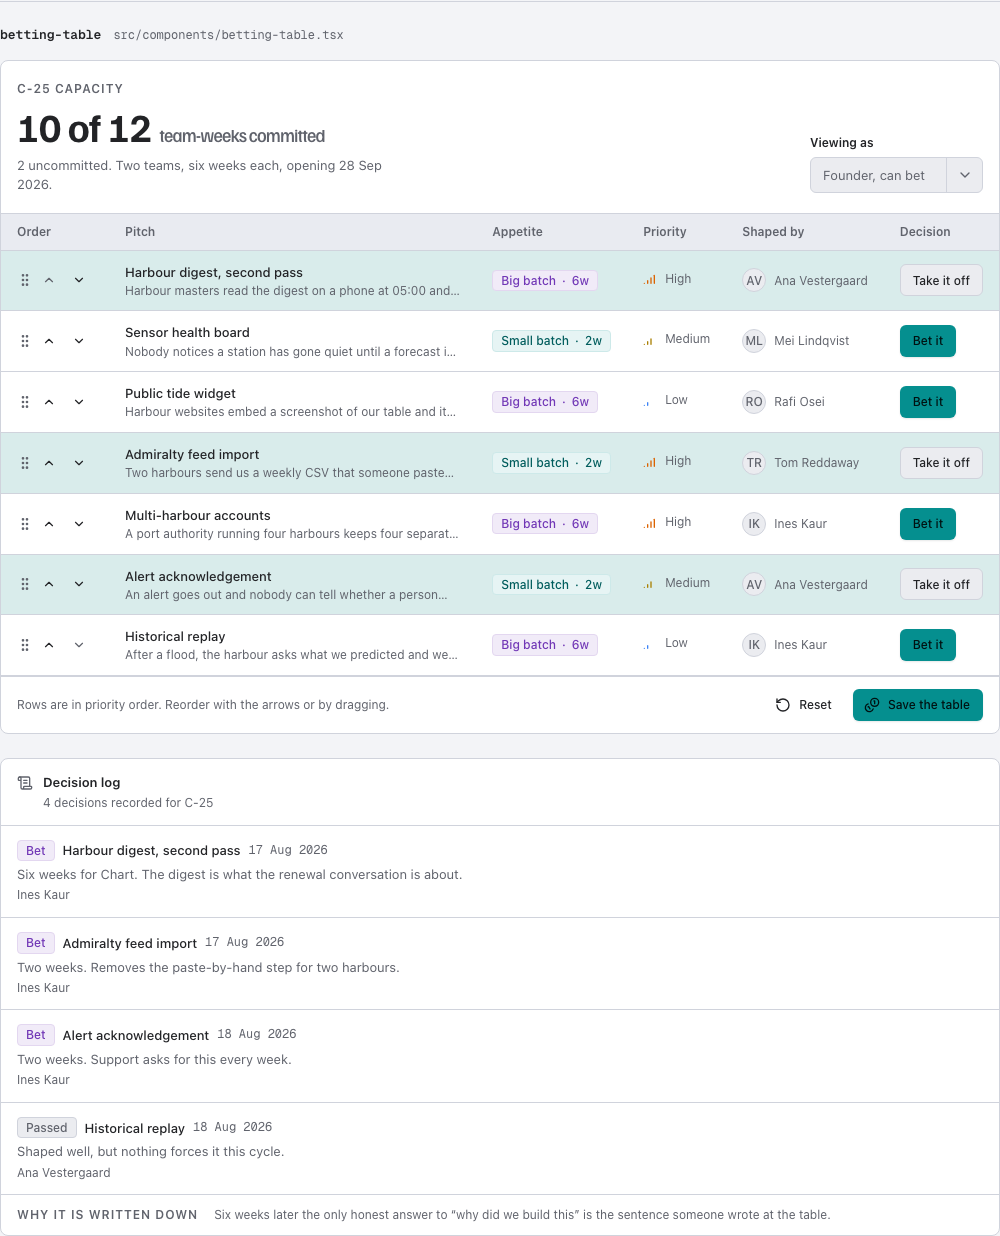
Task: Move Sensor health board down one row
Action: click(x=79, y=341)
